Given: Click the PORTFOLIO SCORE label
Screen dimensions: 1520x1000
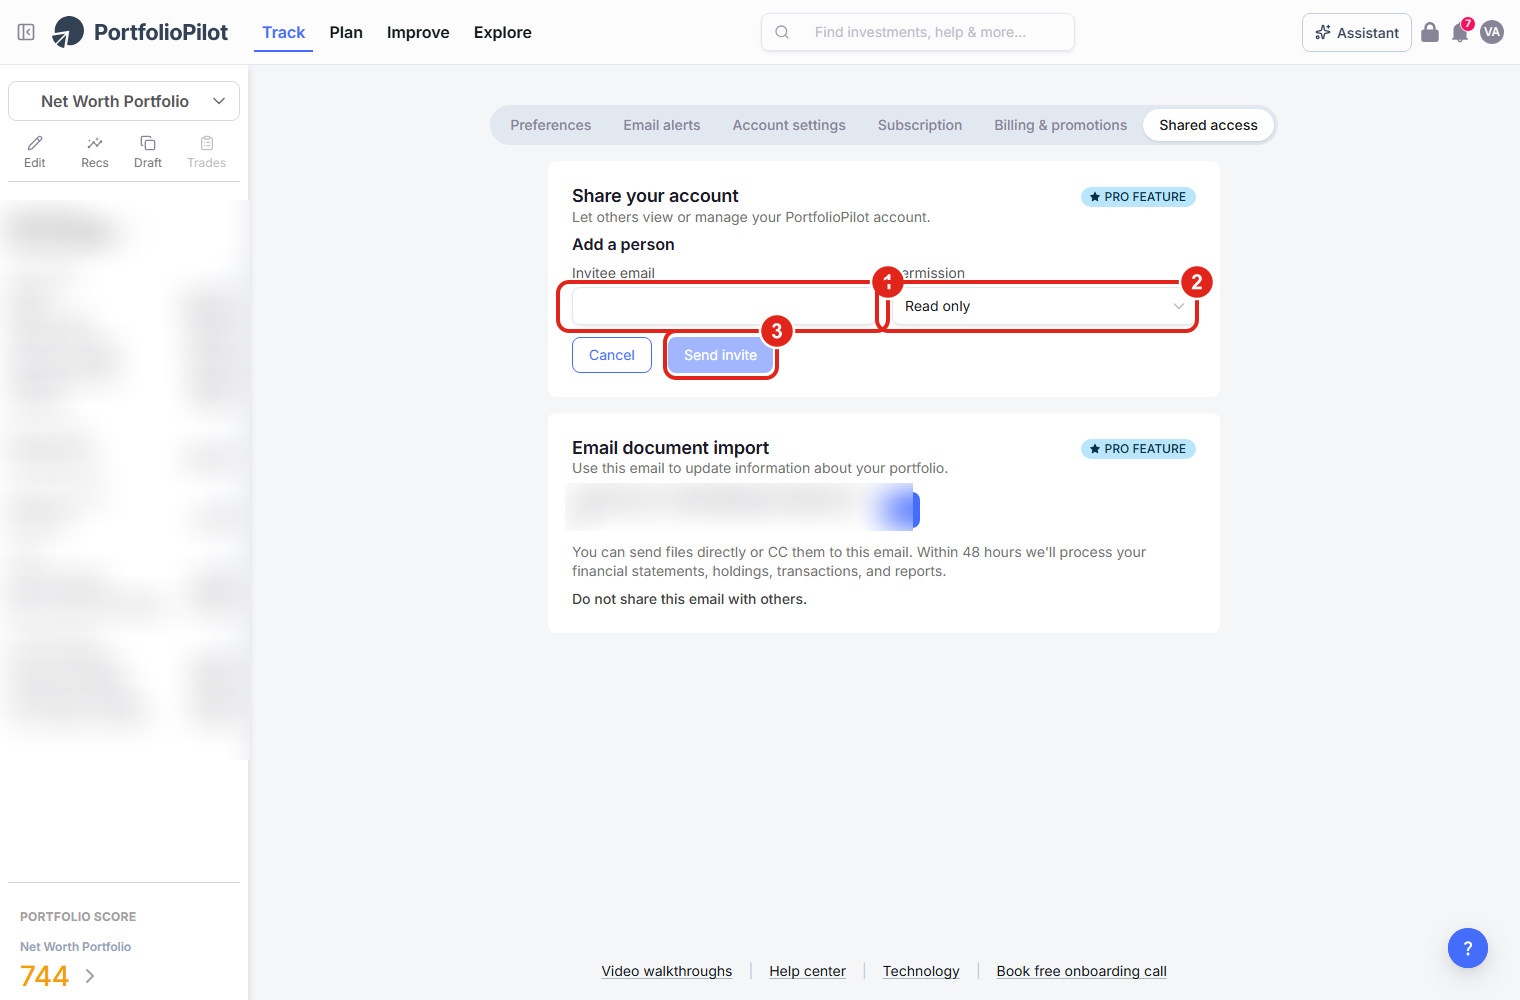Looking at the screenshot, I should 78,916.
